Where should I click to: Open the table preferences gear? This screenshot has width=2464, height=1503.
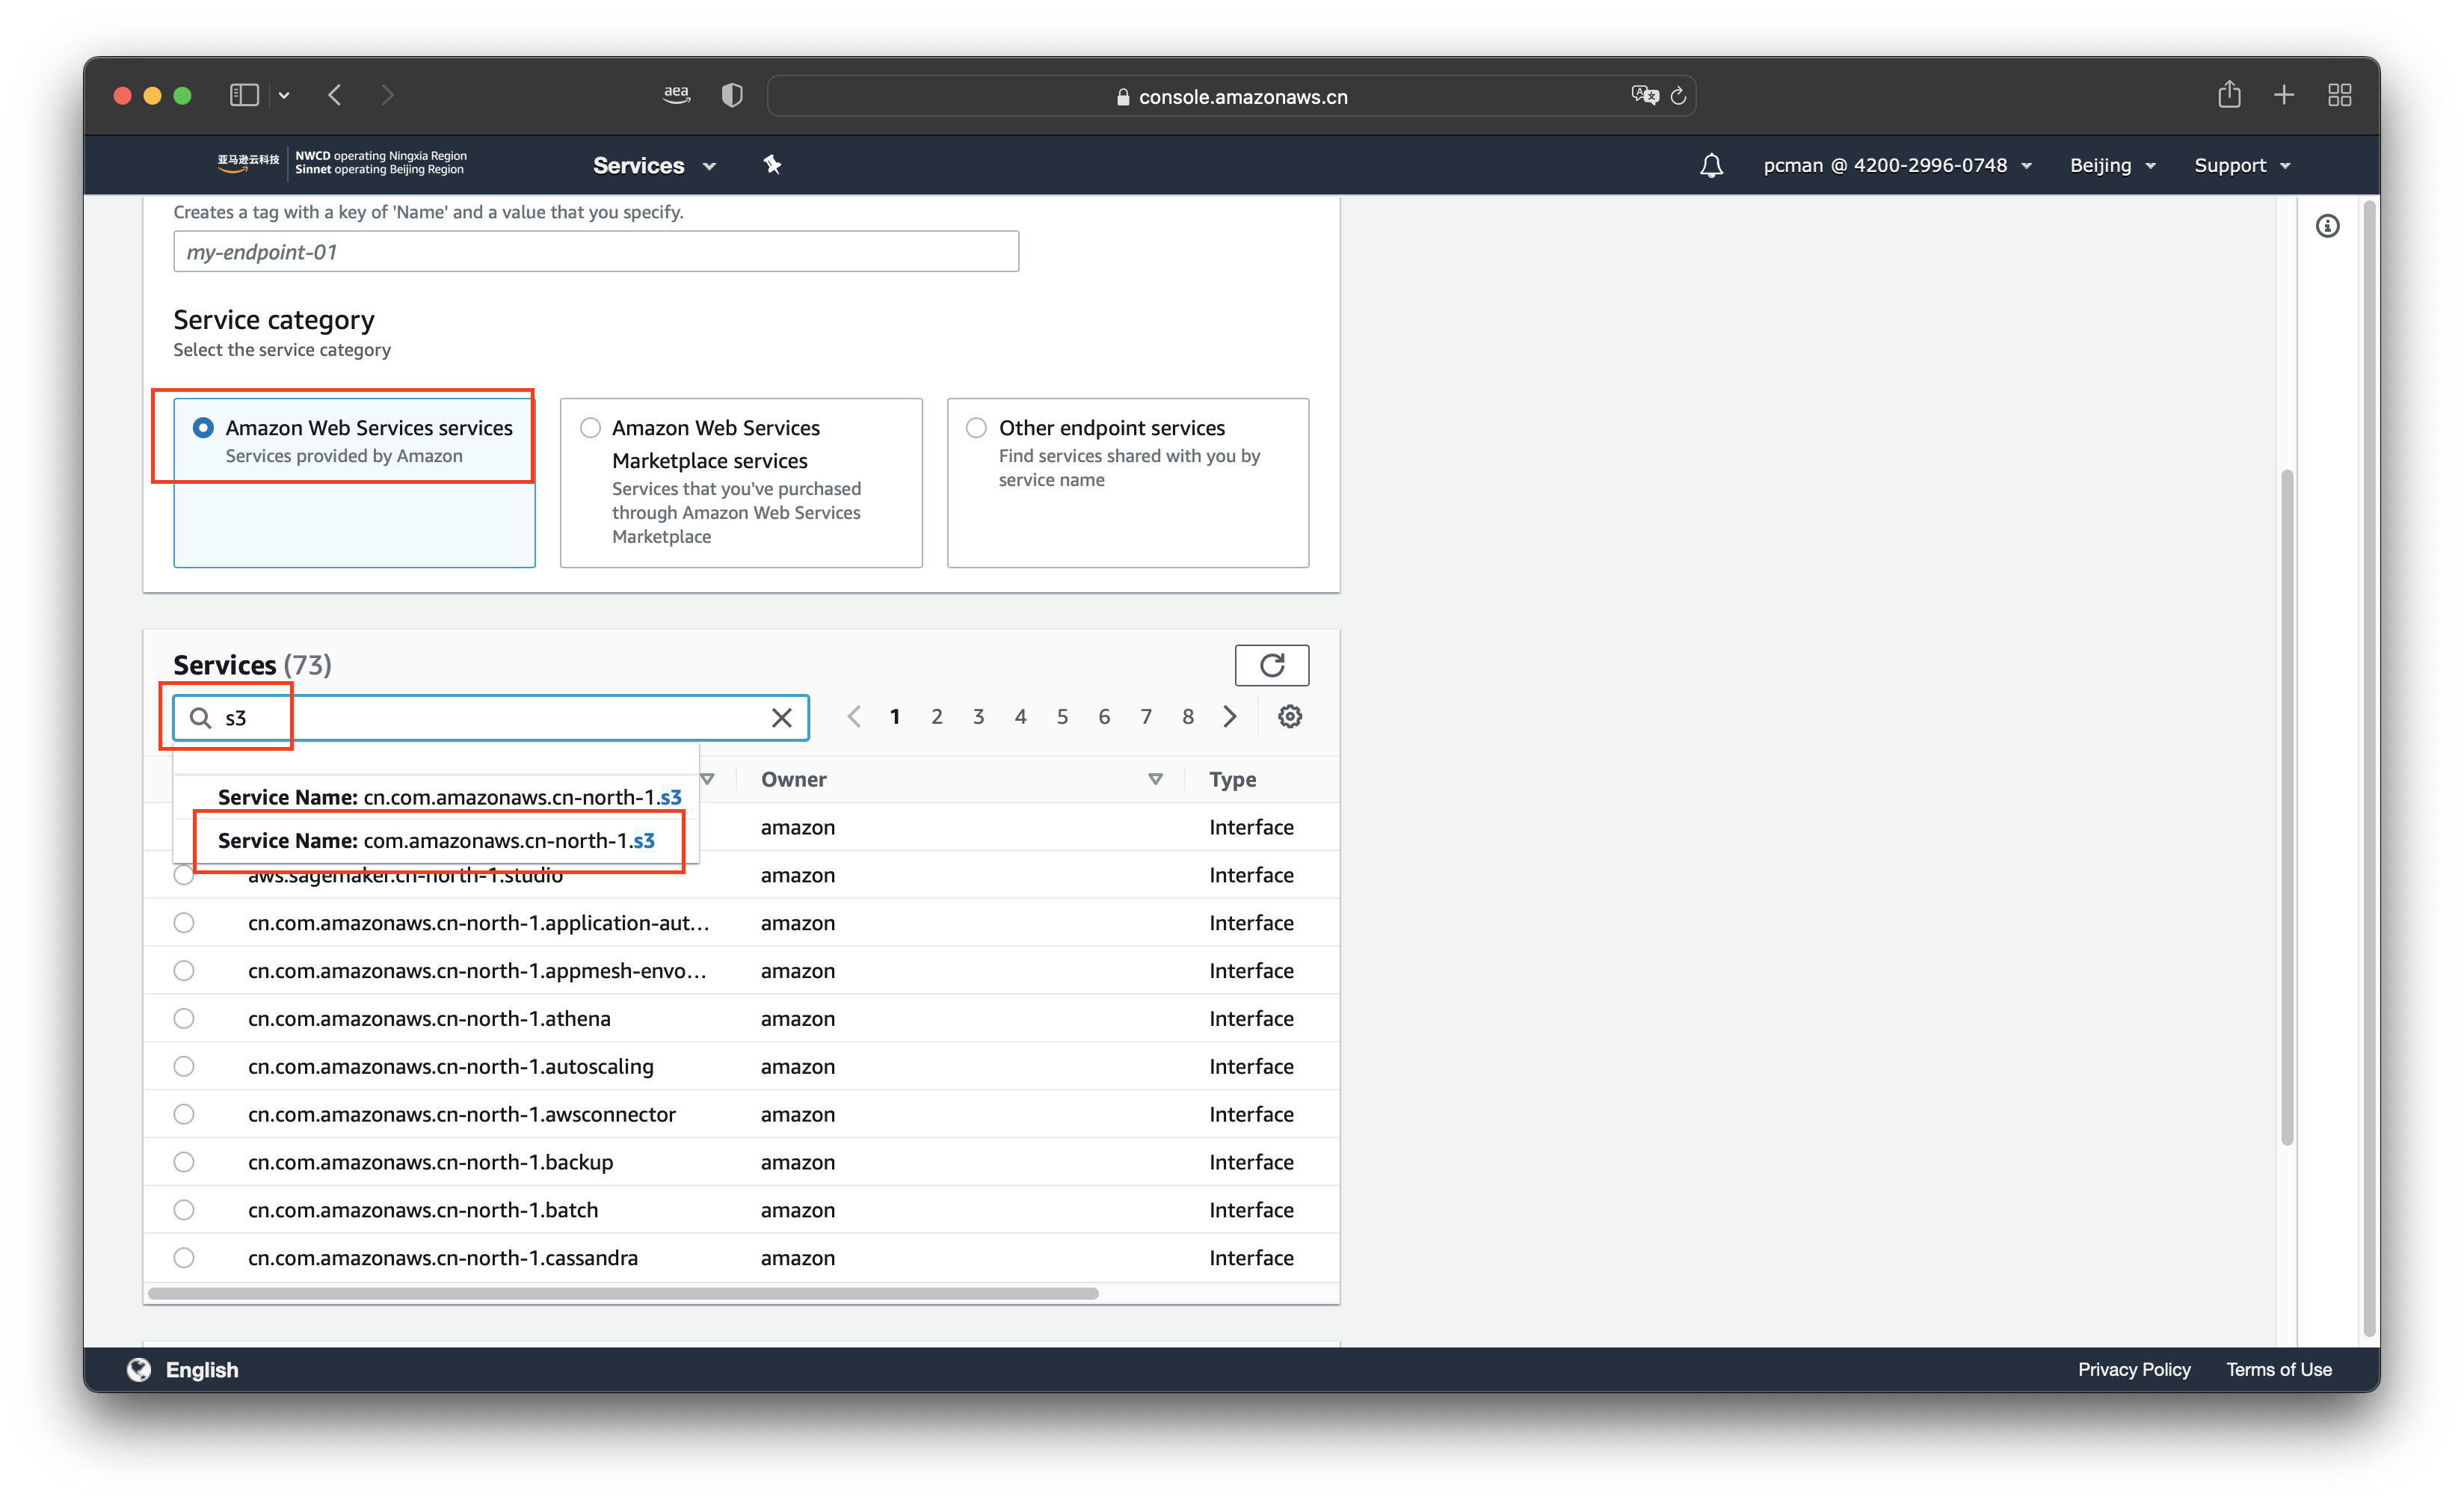click(1290, 716)
